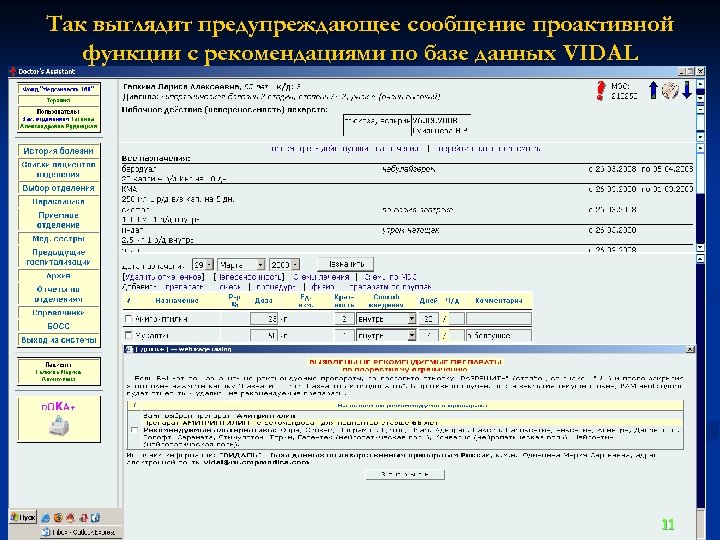This screenshot has width=720, height=540.
Task: Click the Назначение column header
Action: tap(177, 301)
